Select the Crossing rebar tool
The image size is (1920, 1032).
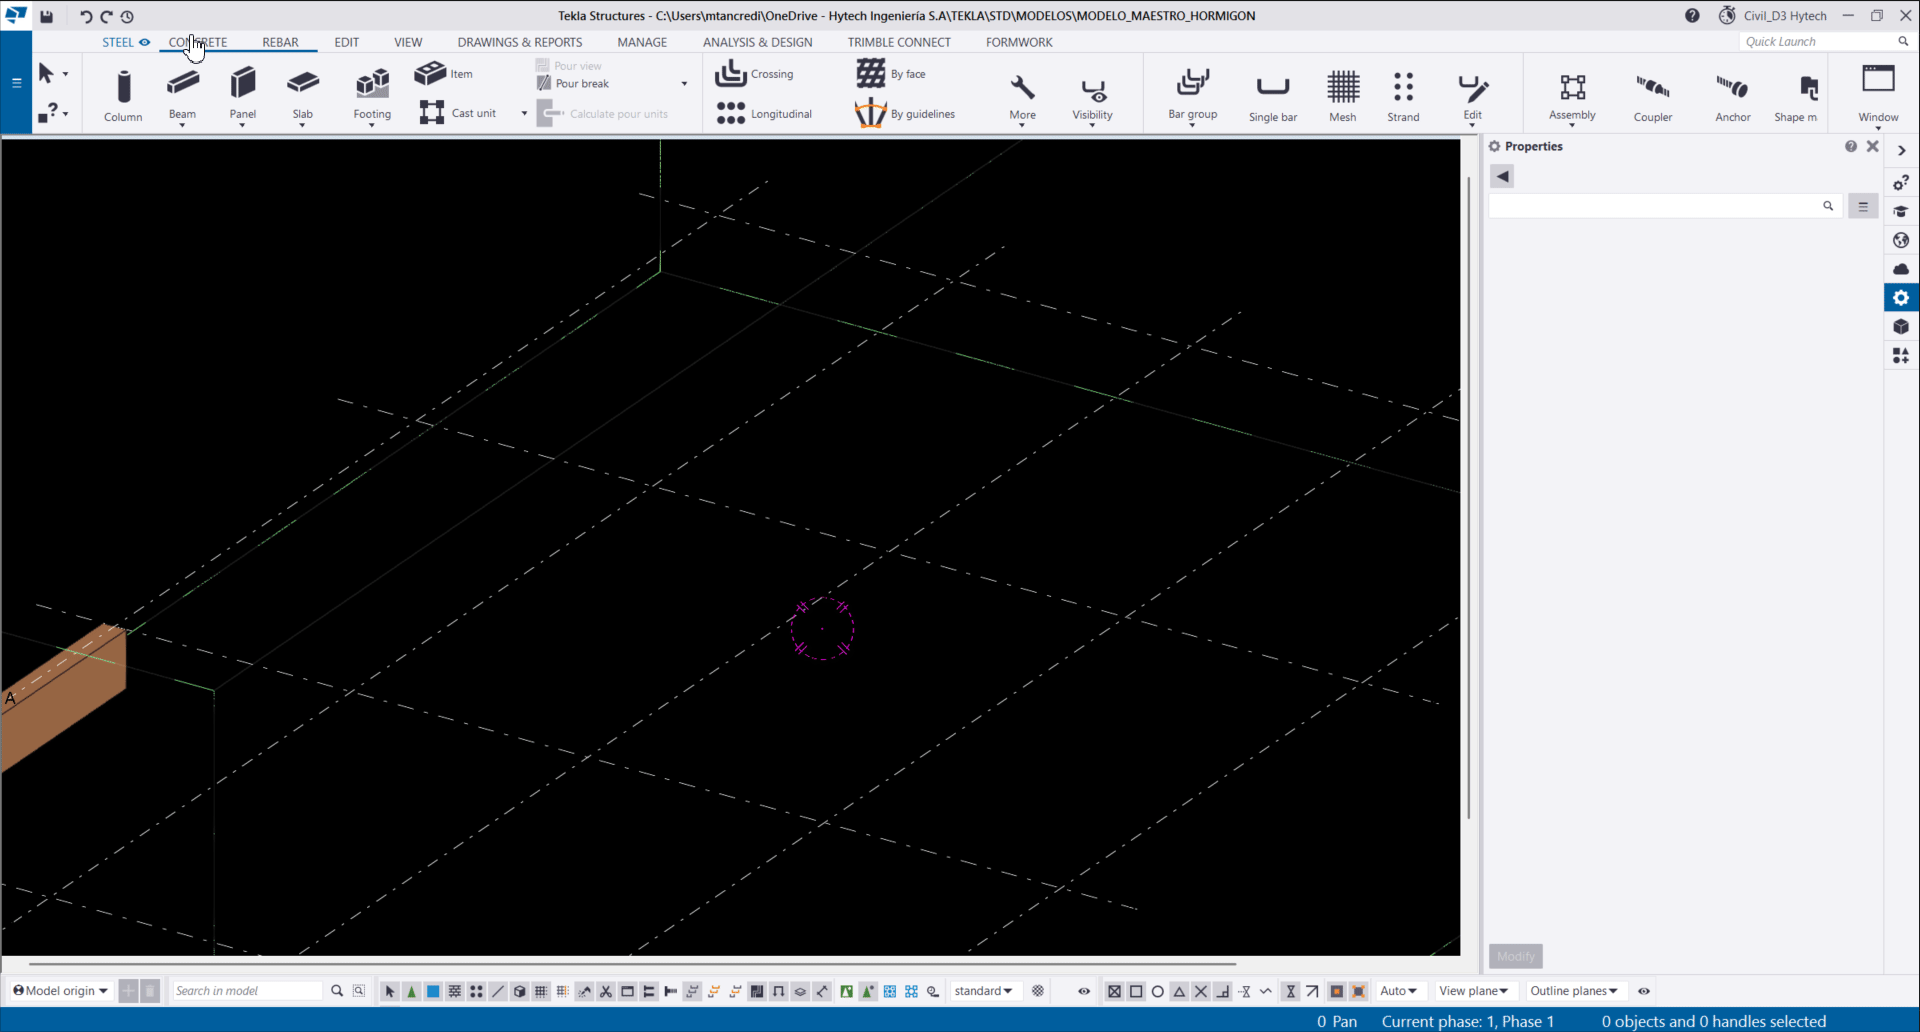click(x=755, y=74)
